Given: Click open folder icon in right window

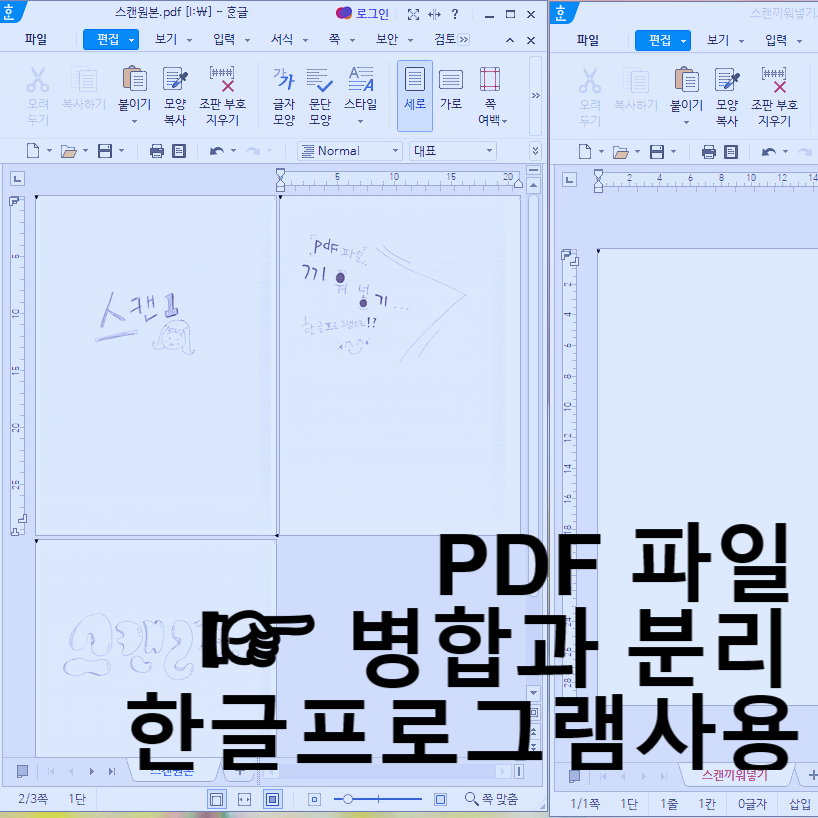Looking at the screenshot, I should (x=620, y=153).
